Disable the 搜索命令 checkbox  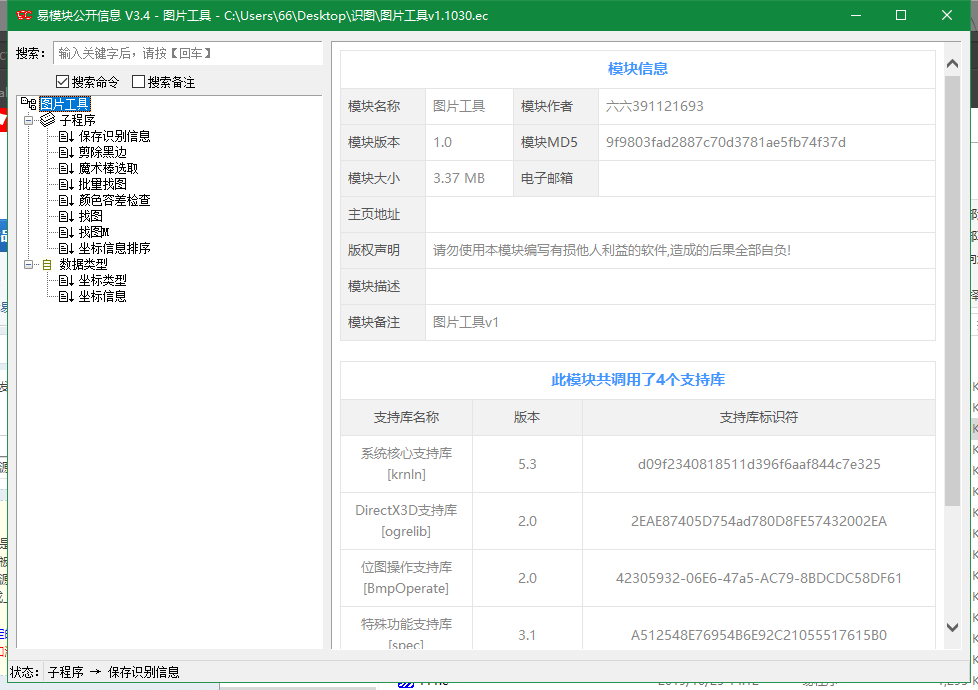point(63,81)
